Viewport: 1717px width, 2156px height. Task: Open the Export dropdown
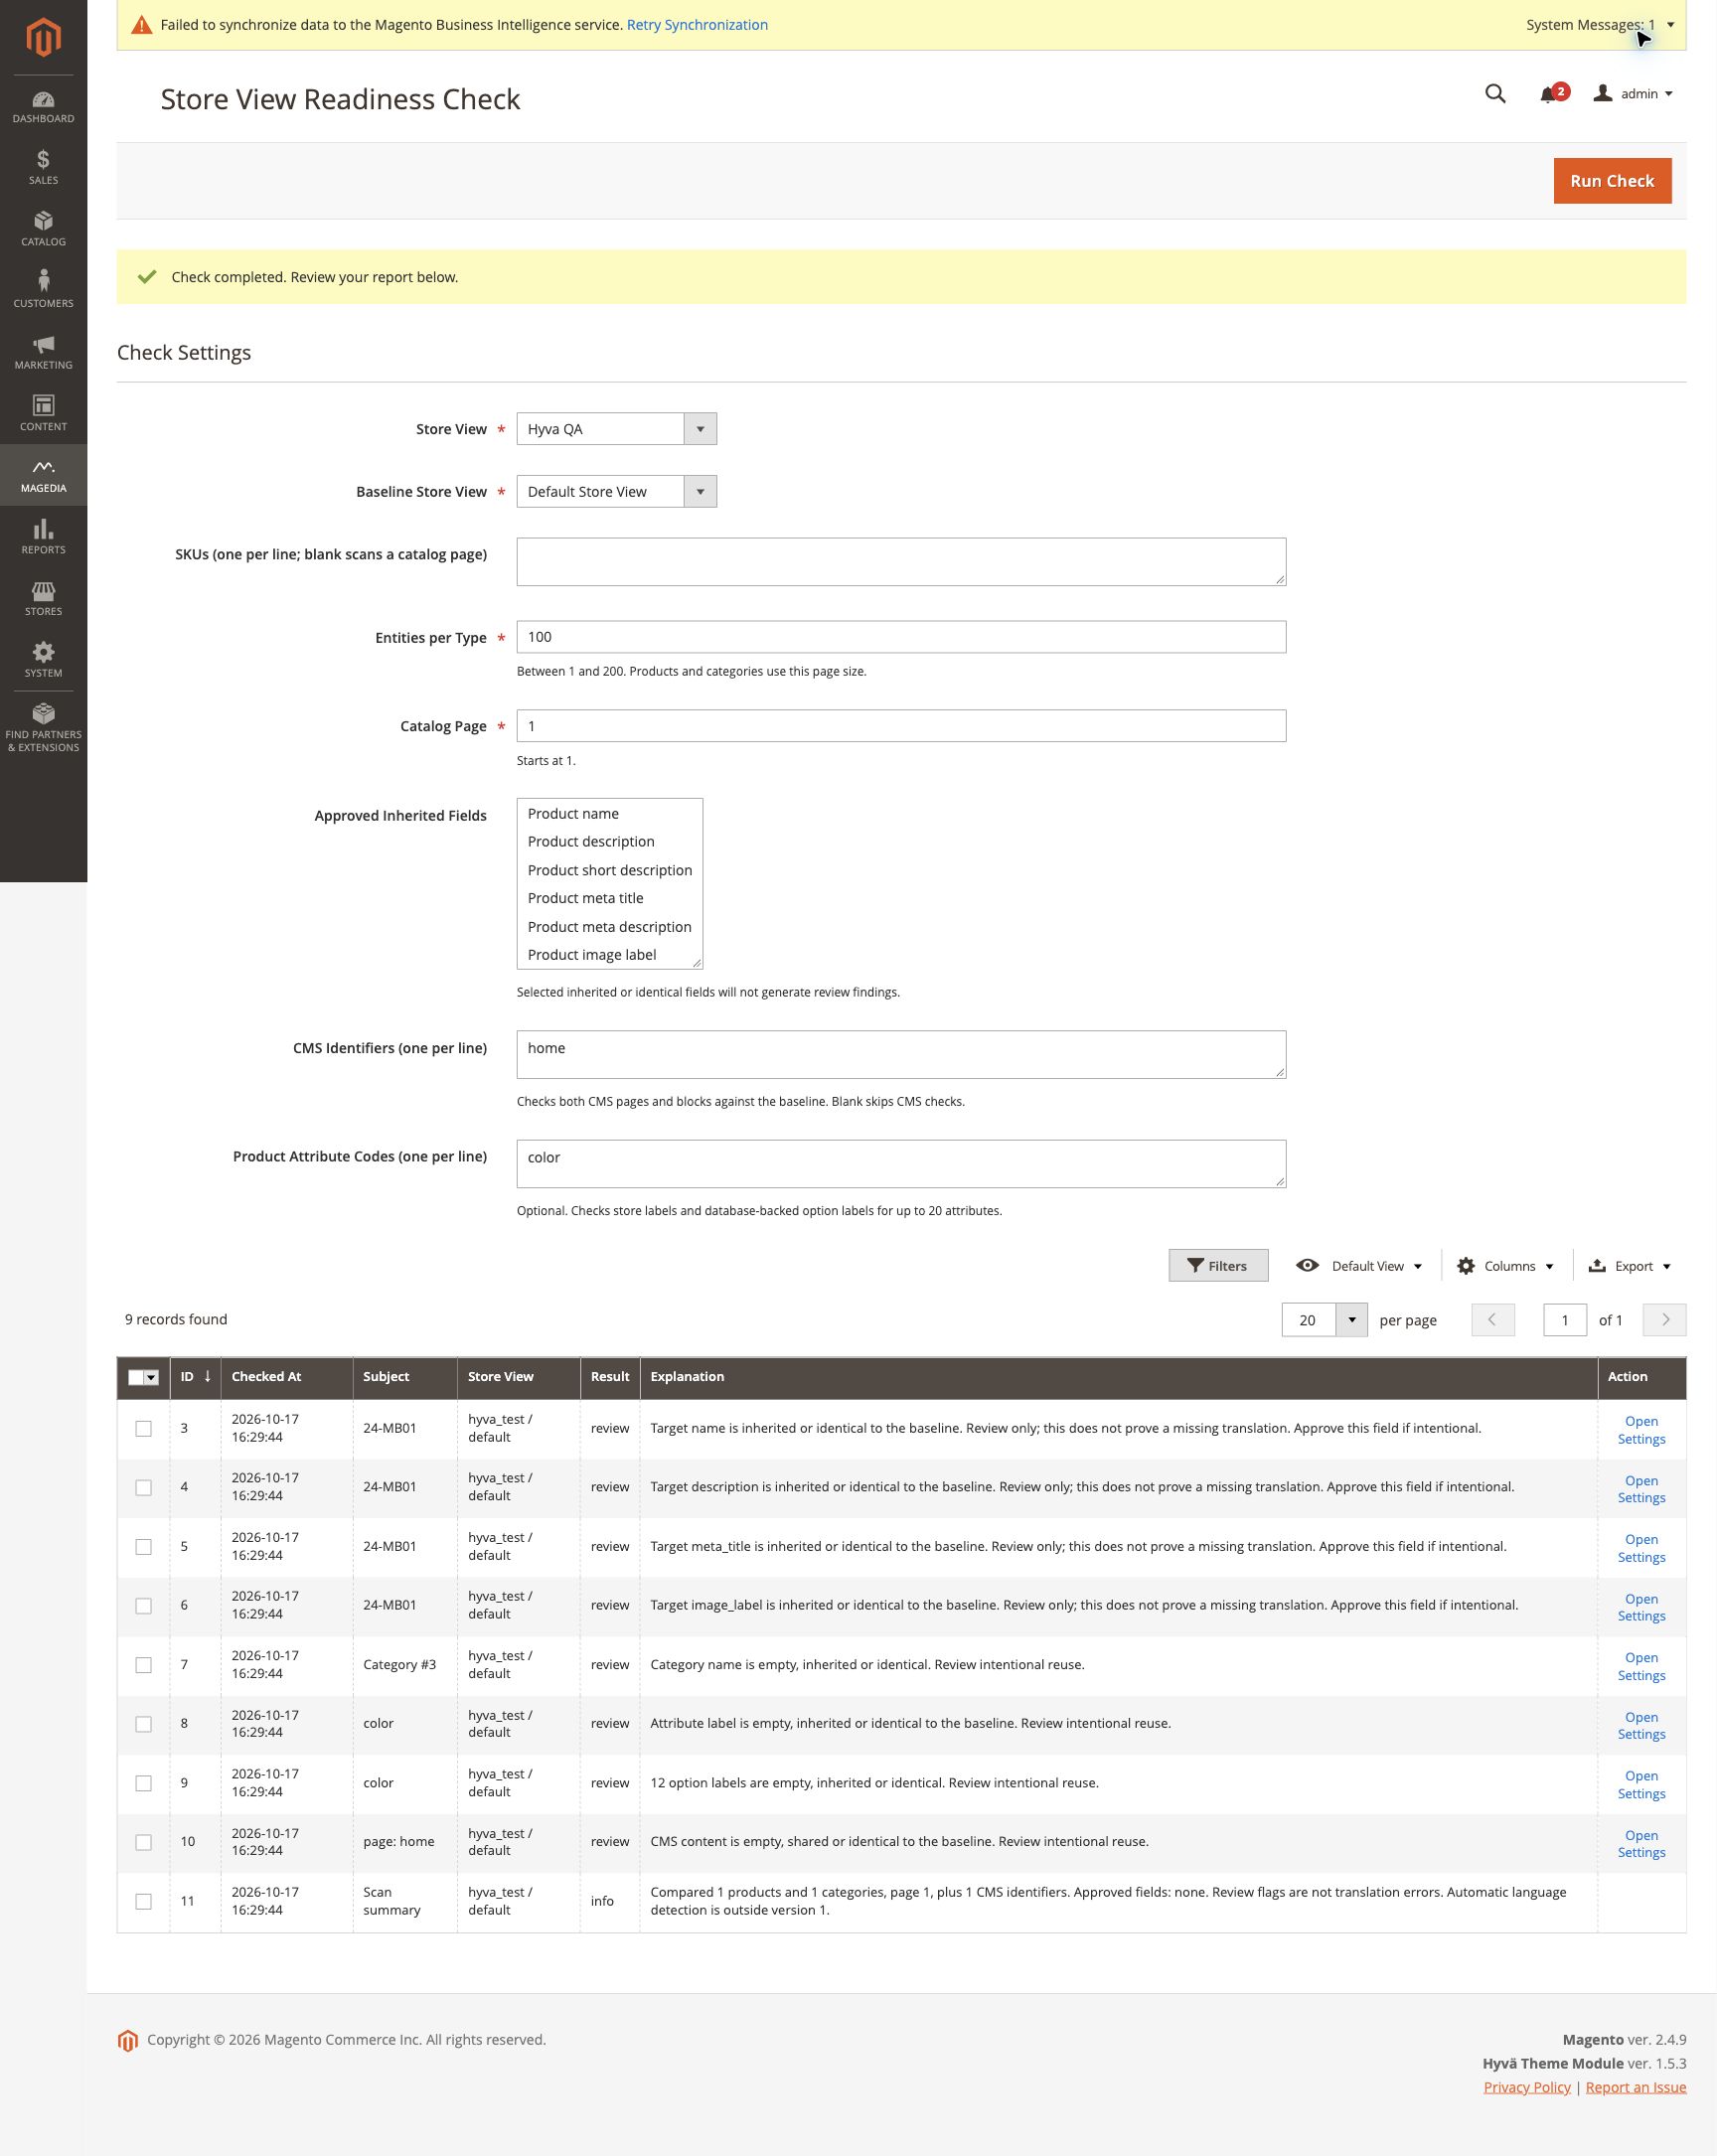coord(1630,1266)
